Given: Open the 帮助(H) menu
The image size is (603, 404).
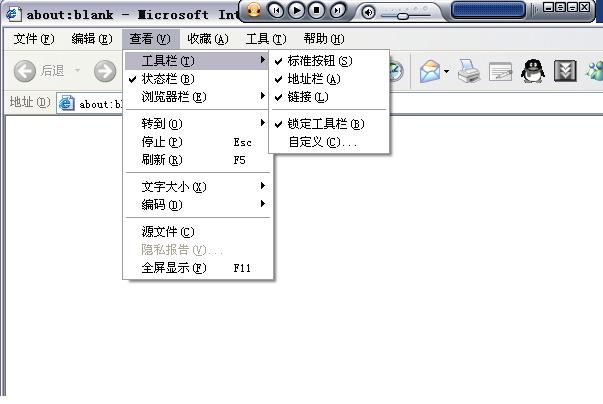Looking at the screenshot, I should [324, 39].
